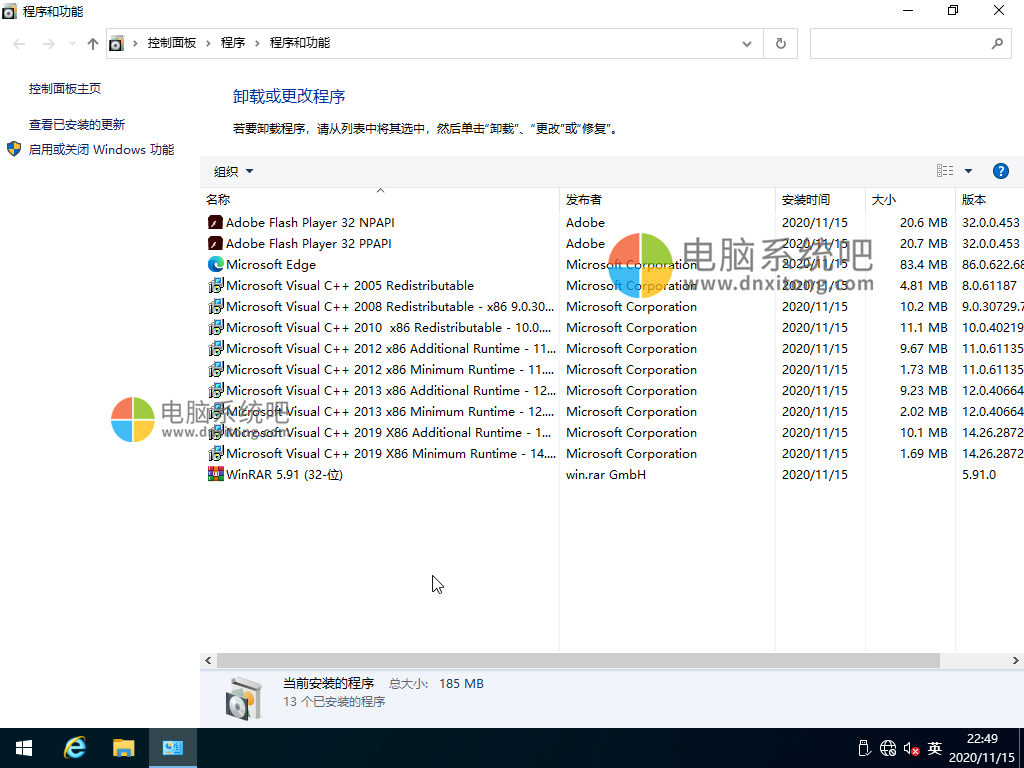Sort the list by the 大小 column header
Viewport: 1024px width, 768px height.
point(882,198)
